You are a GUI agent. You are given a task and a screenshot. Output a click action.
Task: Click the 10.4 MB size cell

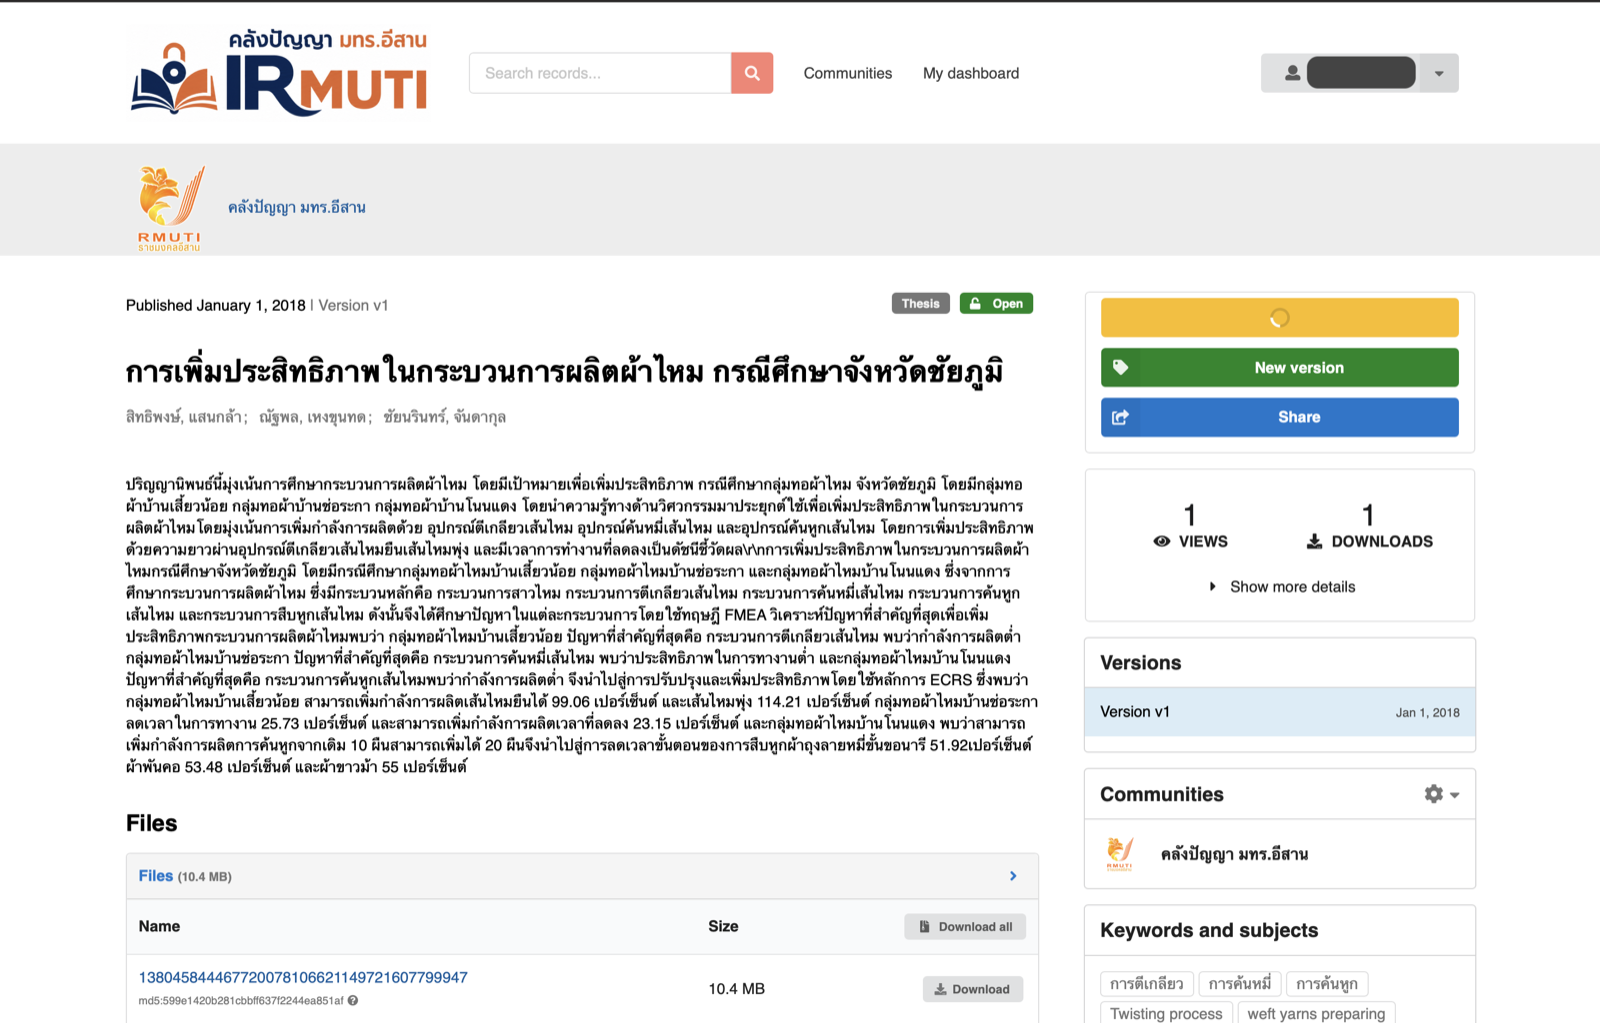click(x=737, y=989)
